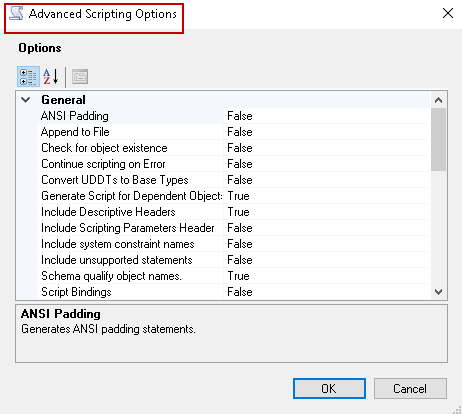Select the Script Bindings value cell
This screenshot has height=414, width=462.
[327, 292]
